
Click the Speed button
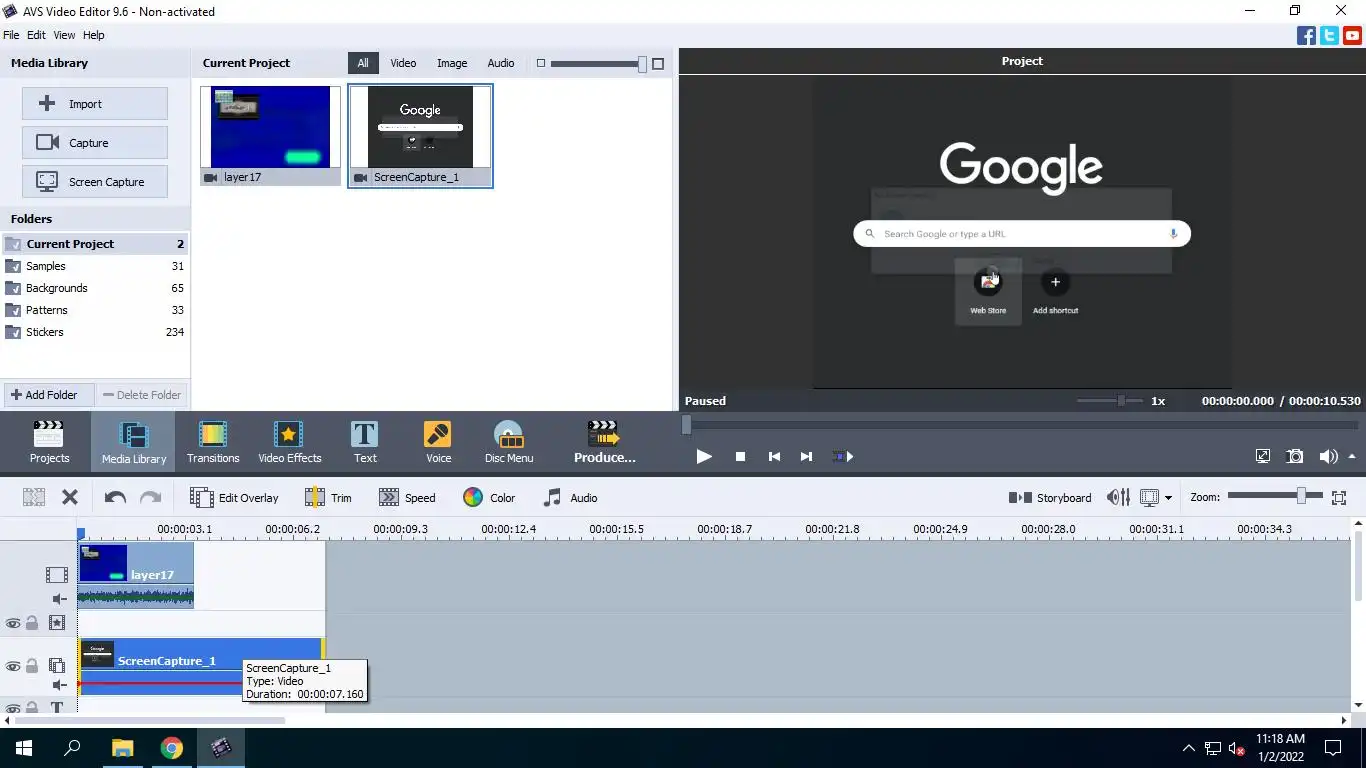click(407, 497)
